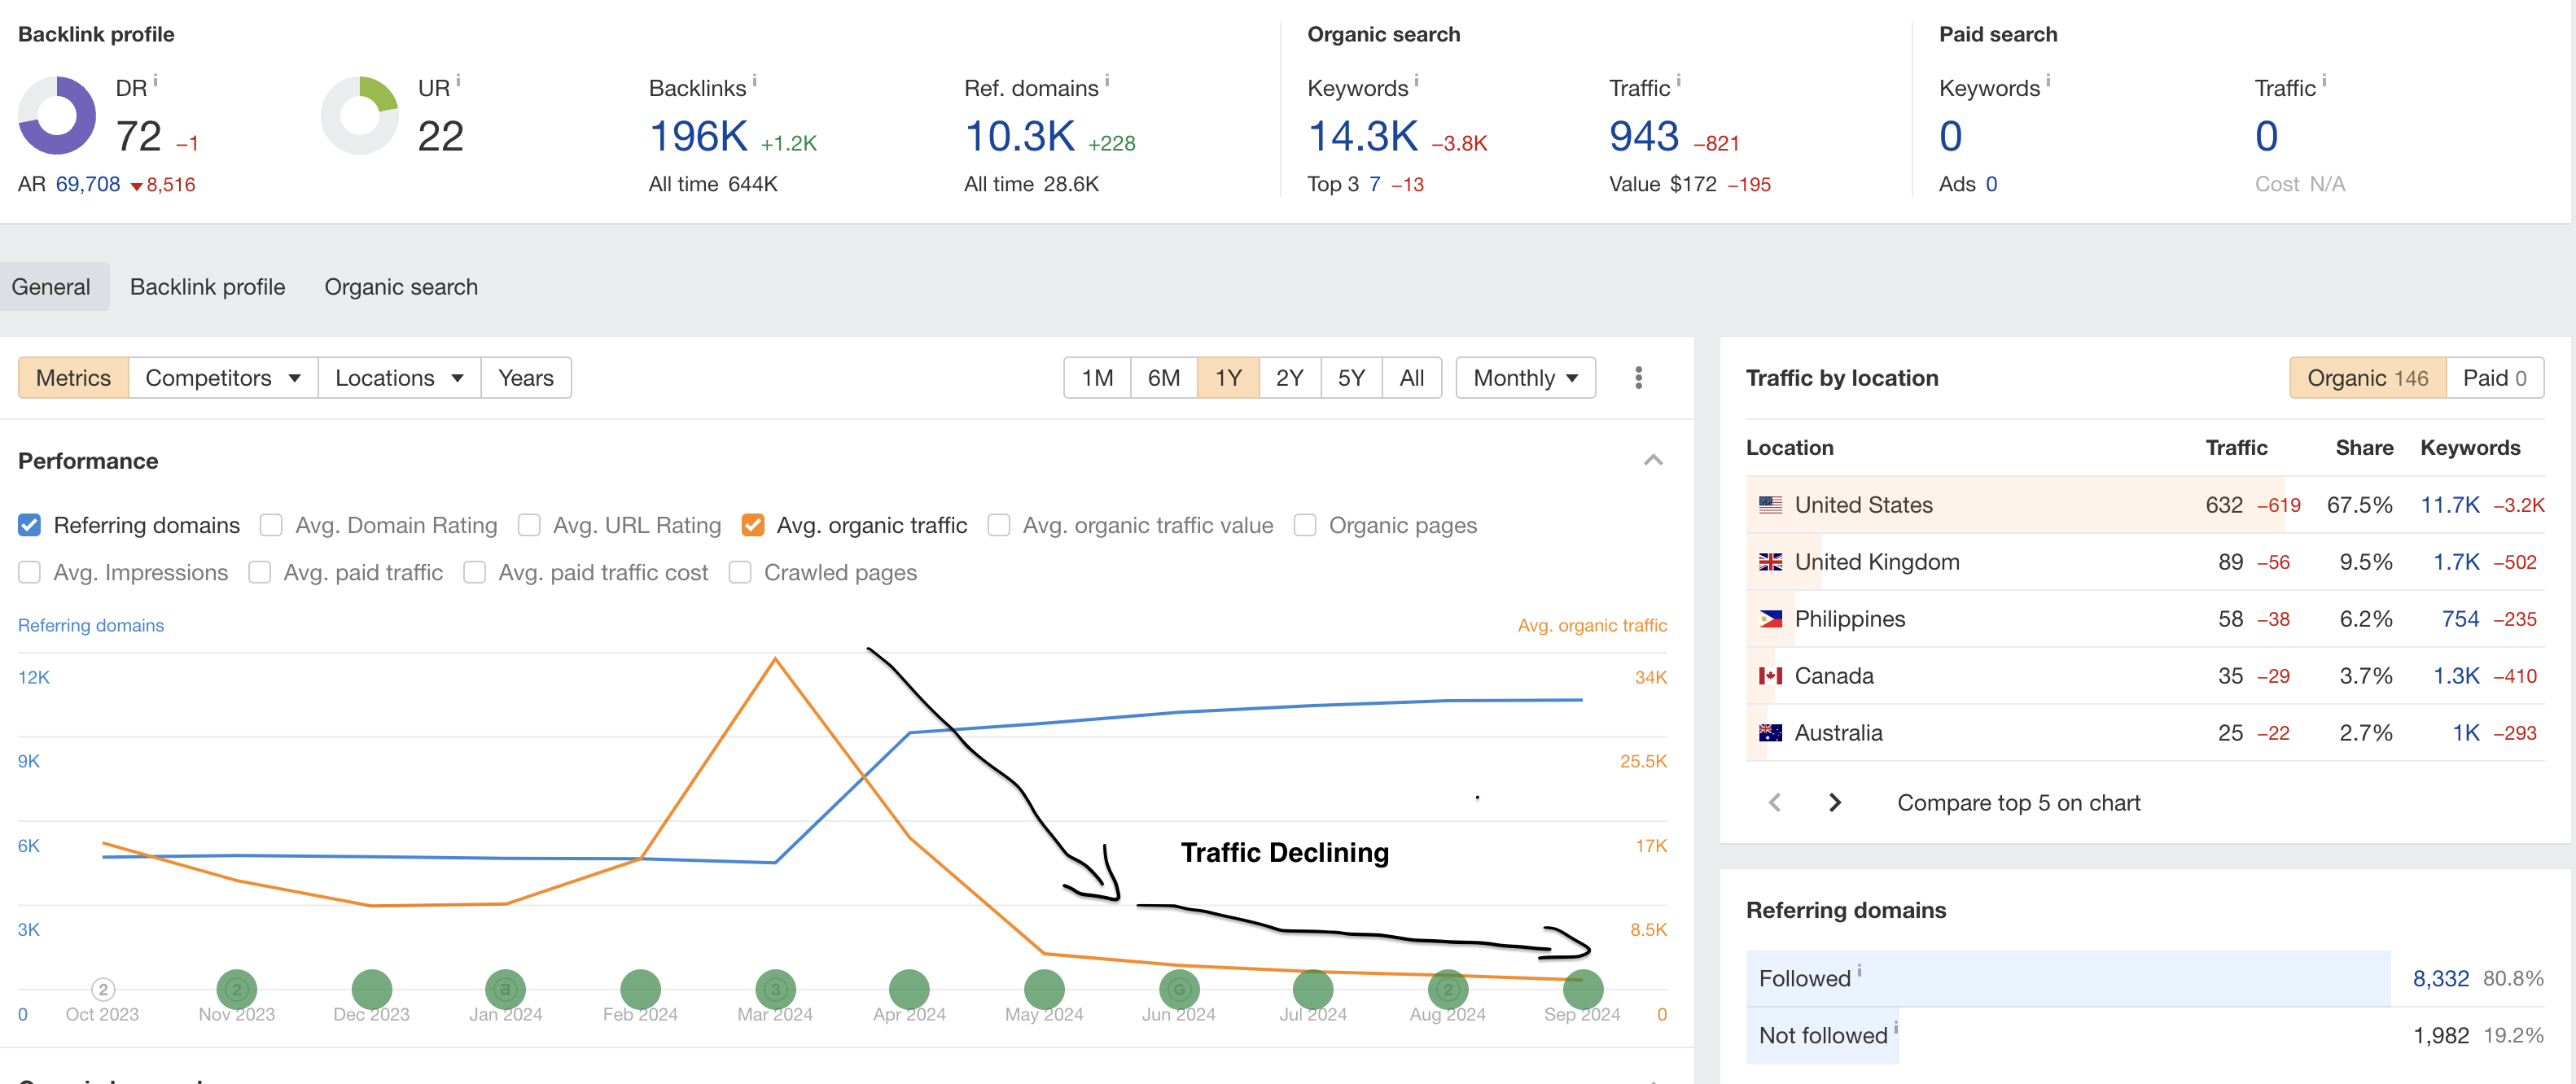2576x1084 pixels.
Task: Switch to the Organic search tab
Action: click(x=401, y=287)
